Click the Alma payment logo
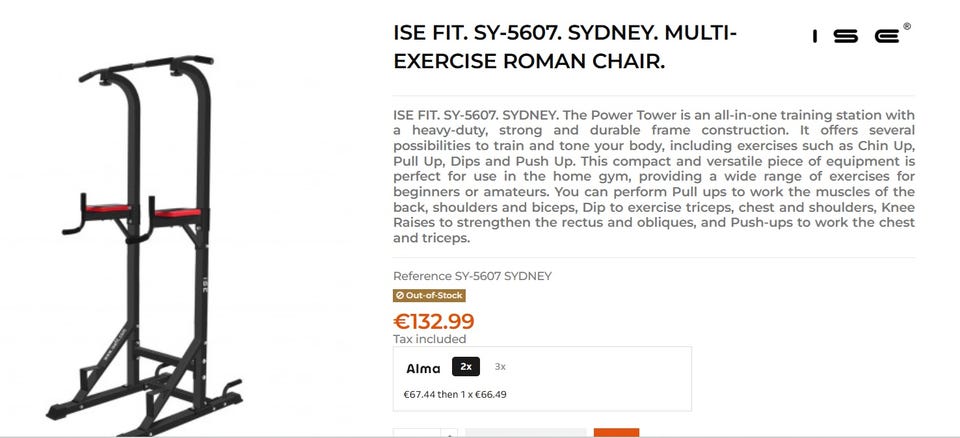The image size is (960, 438). [x=423, y=368]
